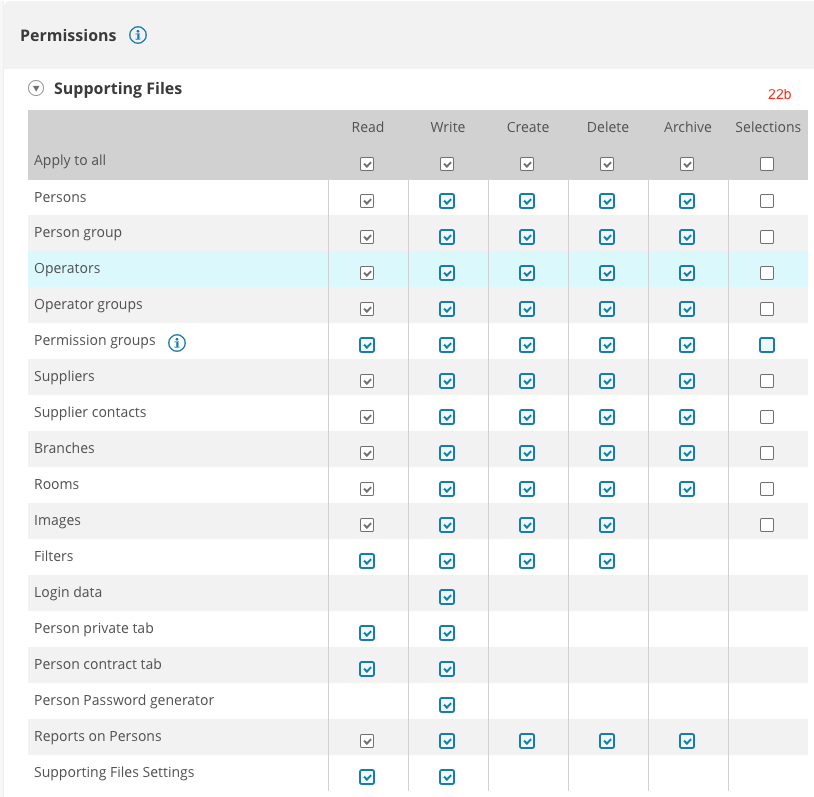
Task: Click the Supporting Files section heading
Action: [118, 88]
